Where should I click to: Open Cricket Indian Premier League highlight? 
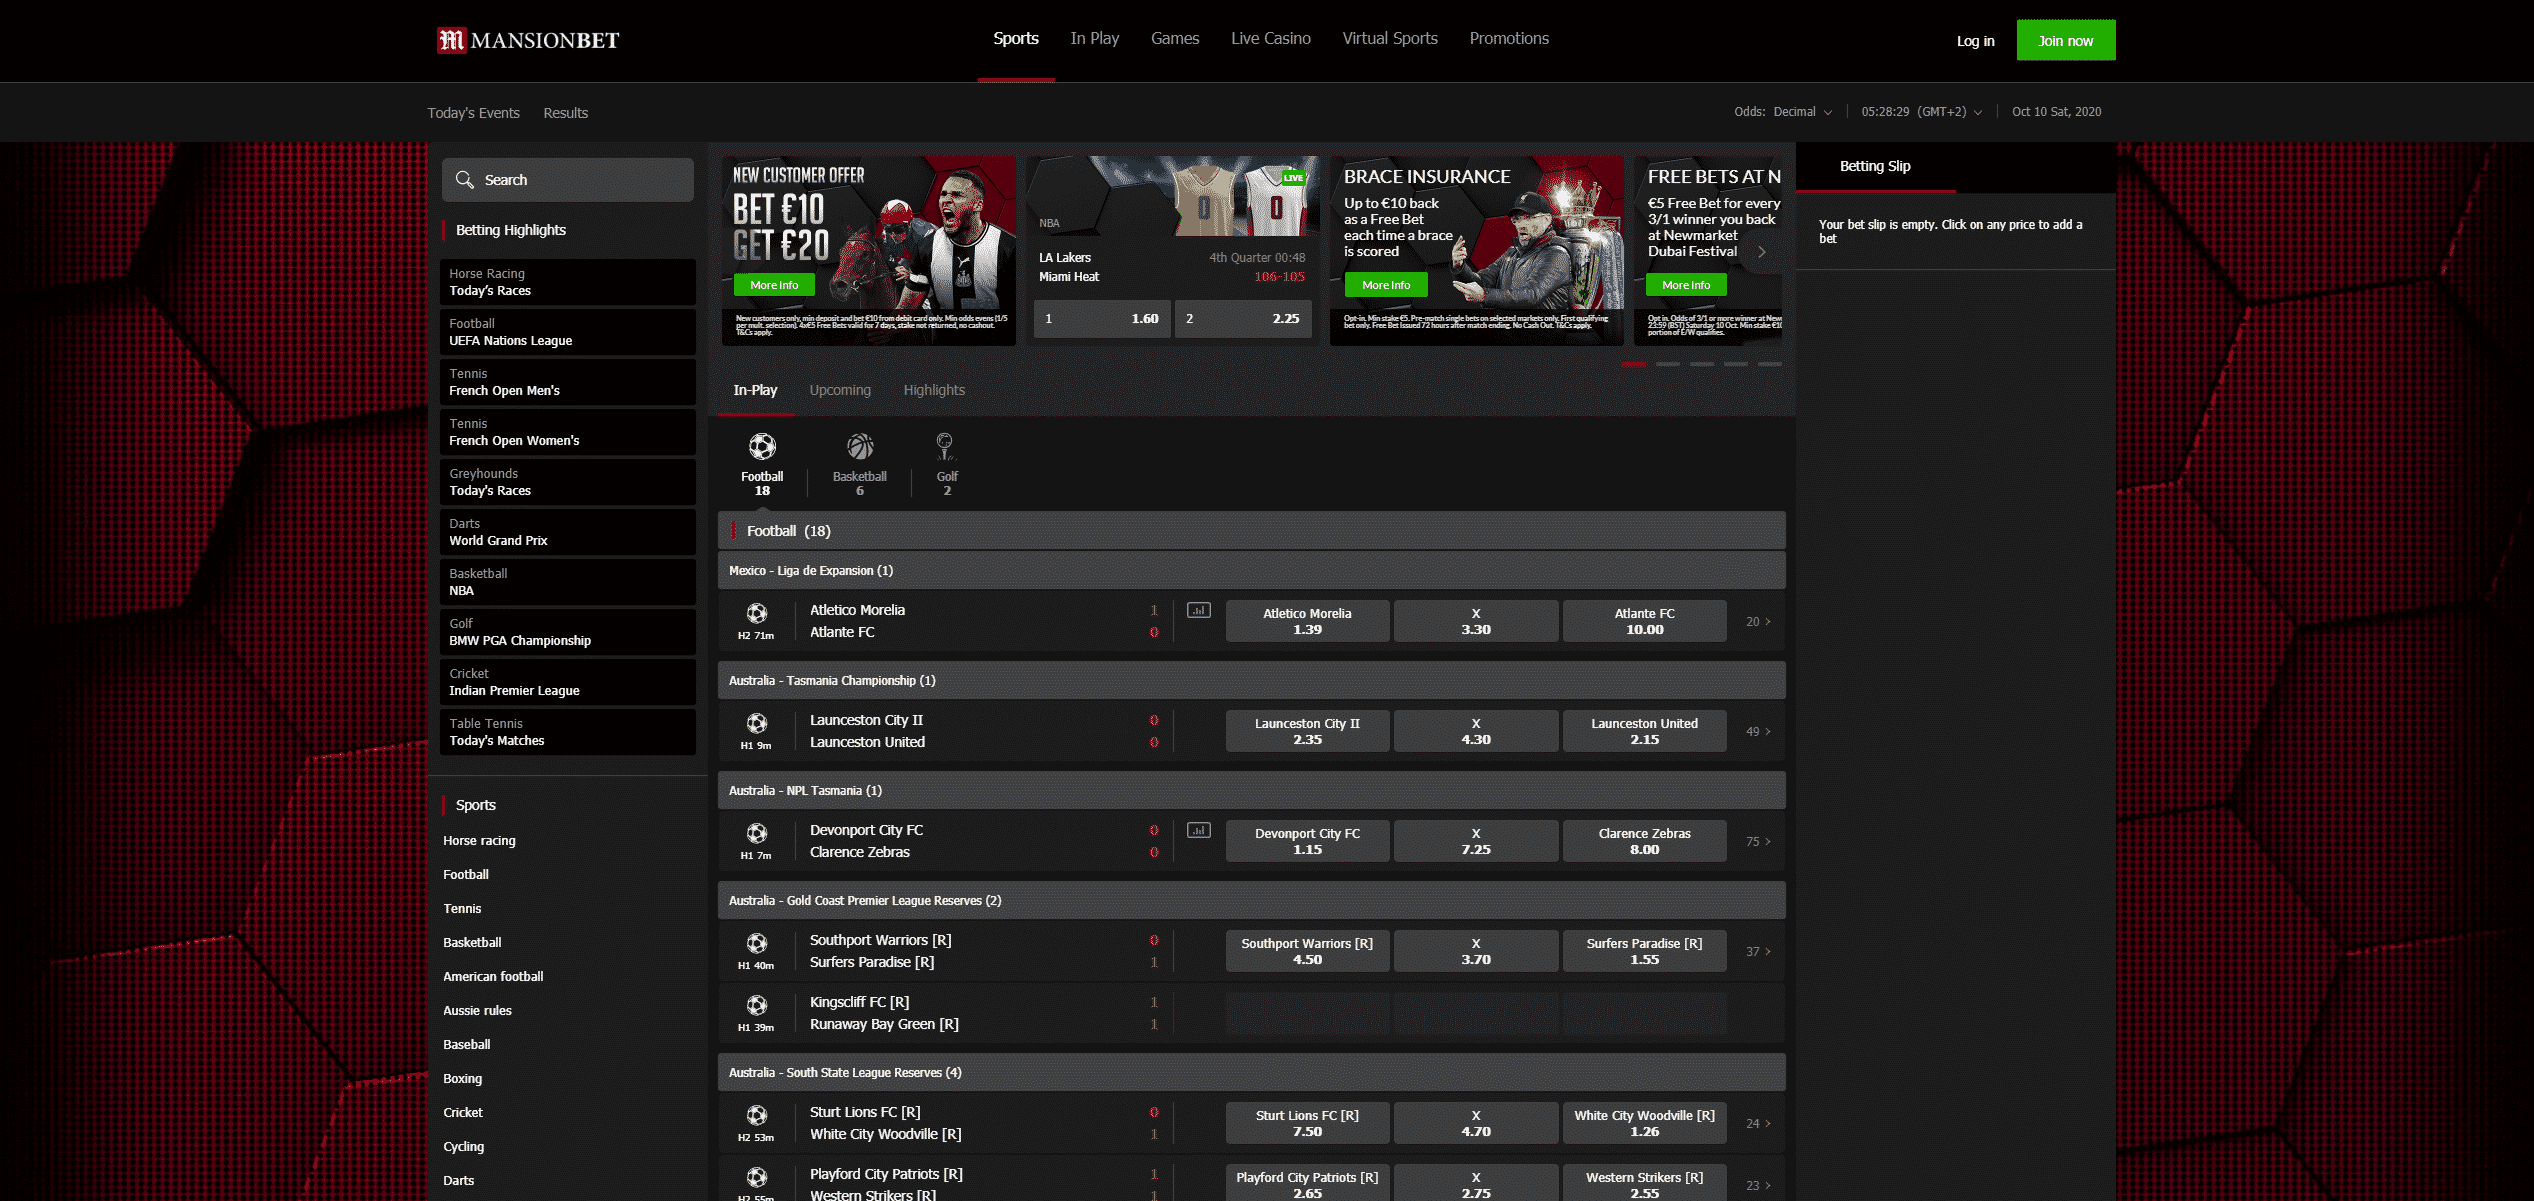pyautogui.click(x=568, y=682)
